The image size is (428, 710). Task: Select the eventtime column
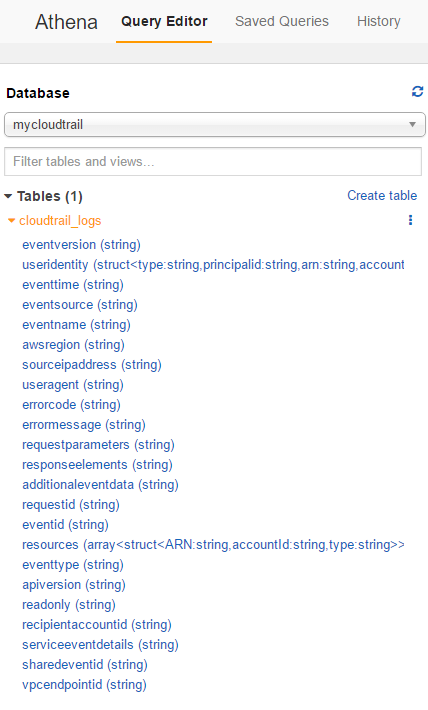(x=73, y=285)
